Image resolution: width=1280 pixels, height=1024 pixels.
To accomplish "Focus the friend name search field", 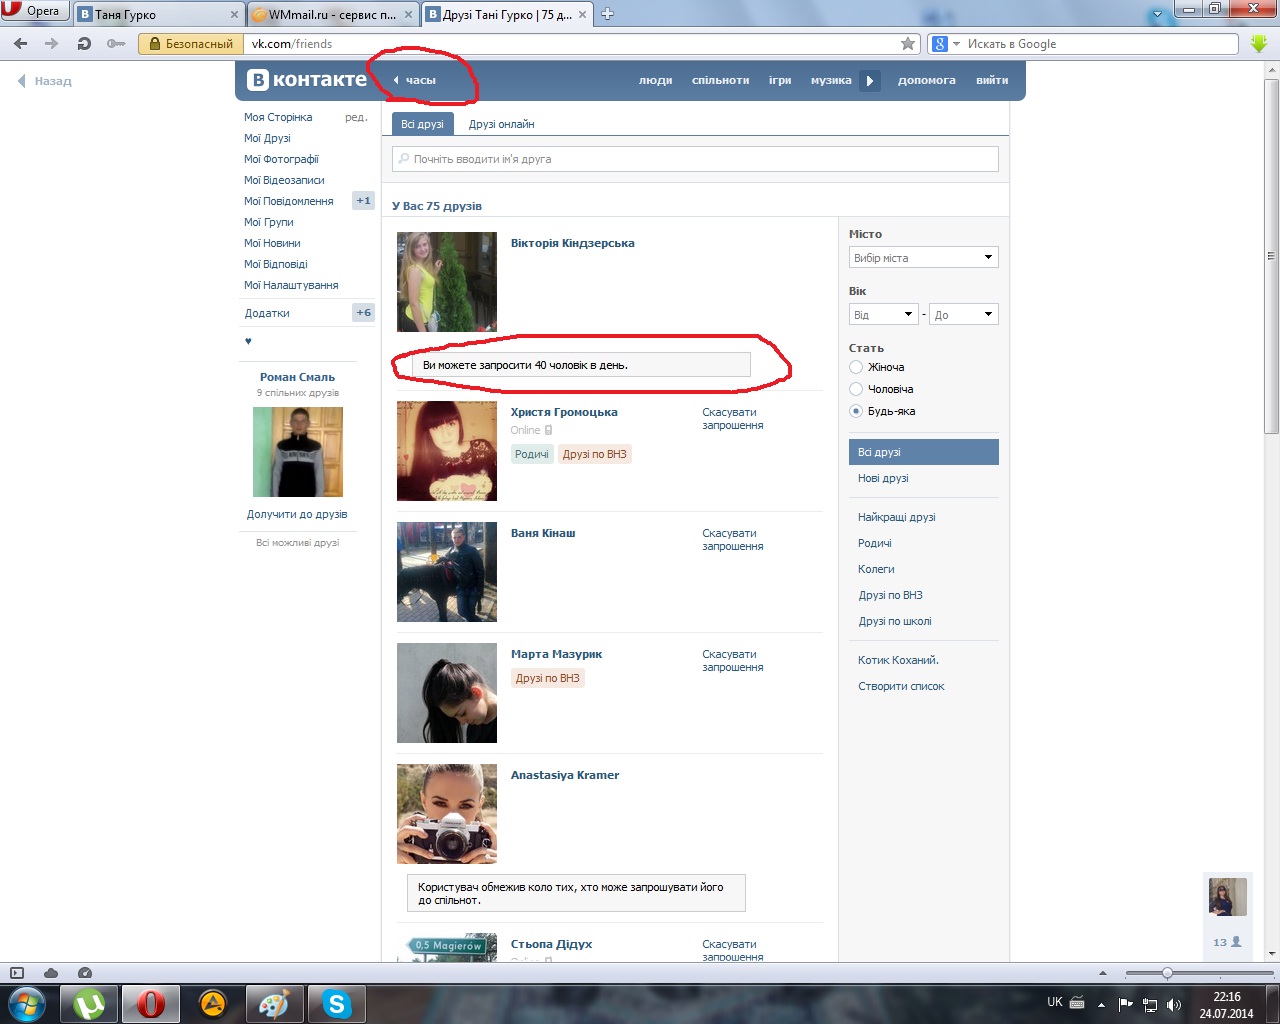I will coord(695,159).
